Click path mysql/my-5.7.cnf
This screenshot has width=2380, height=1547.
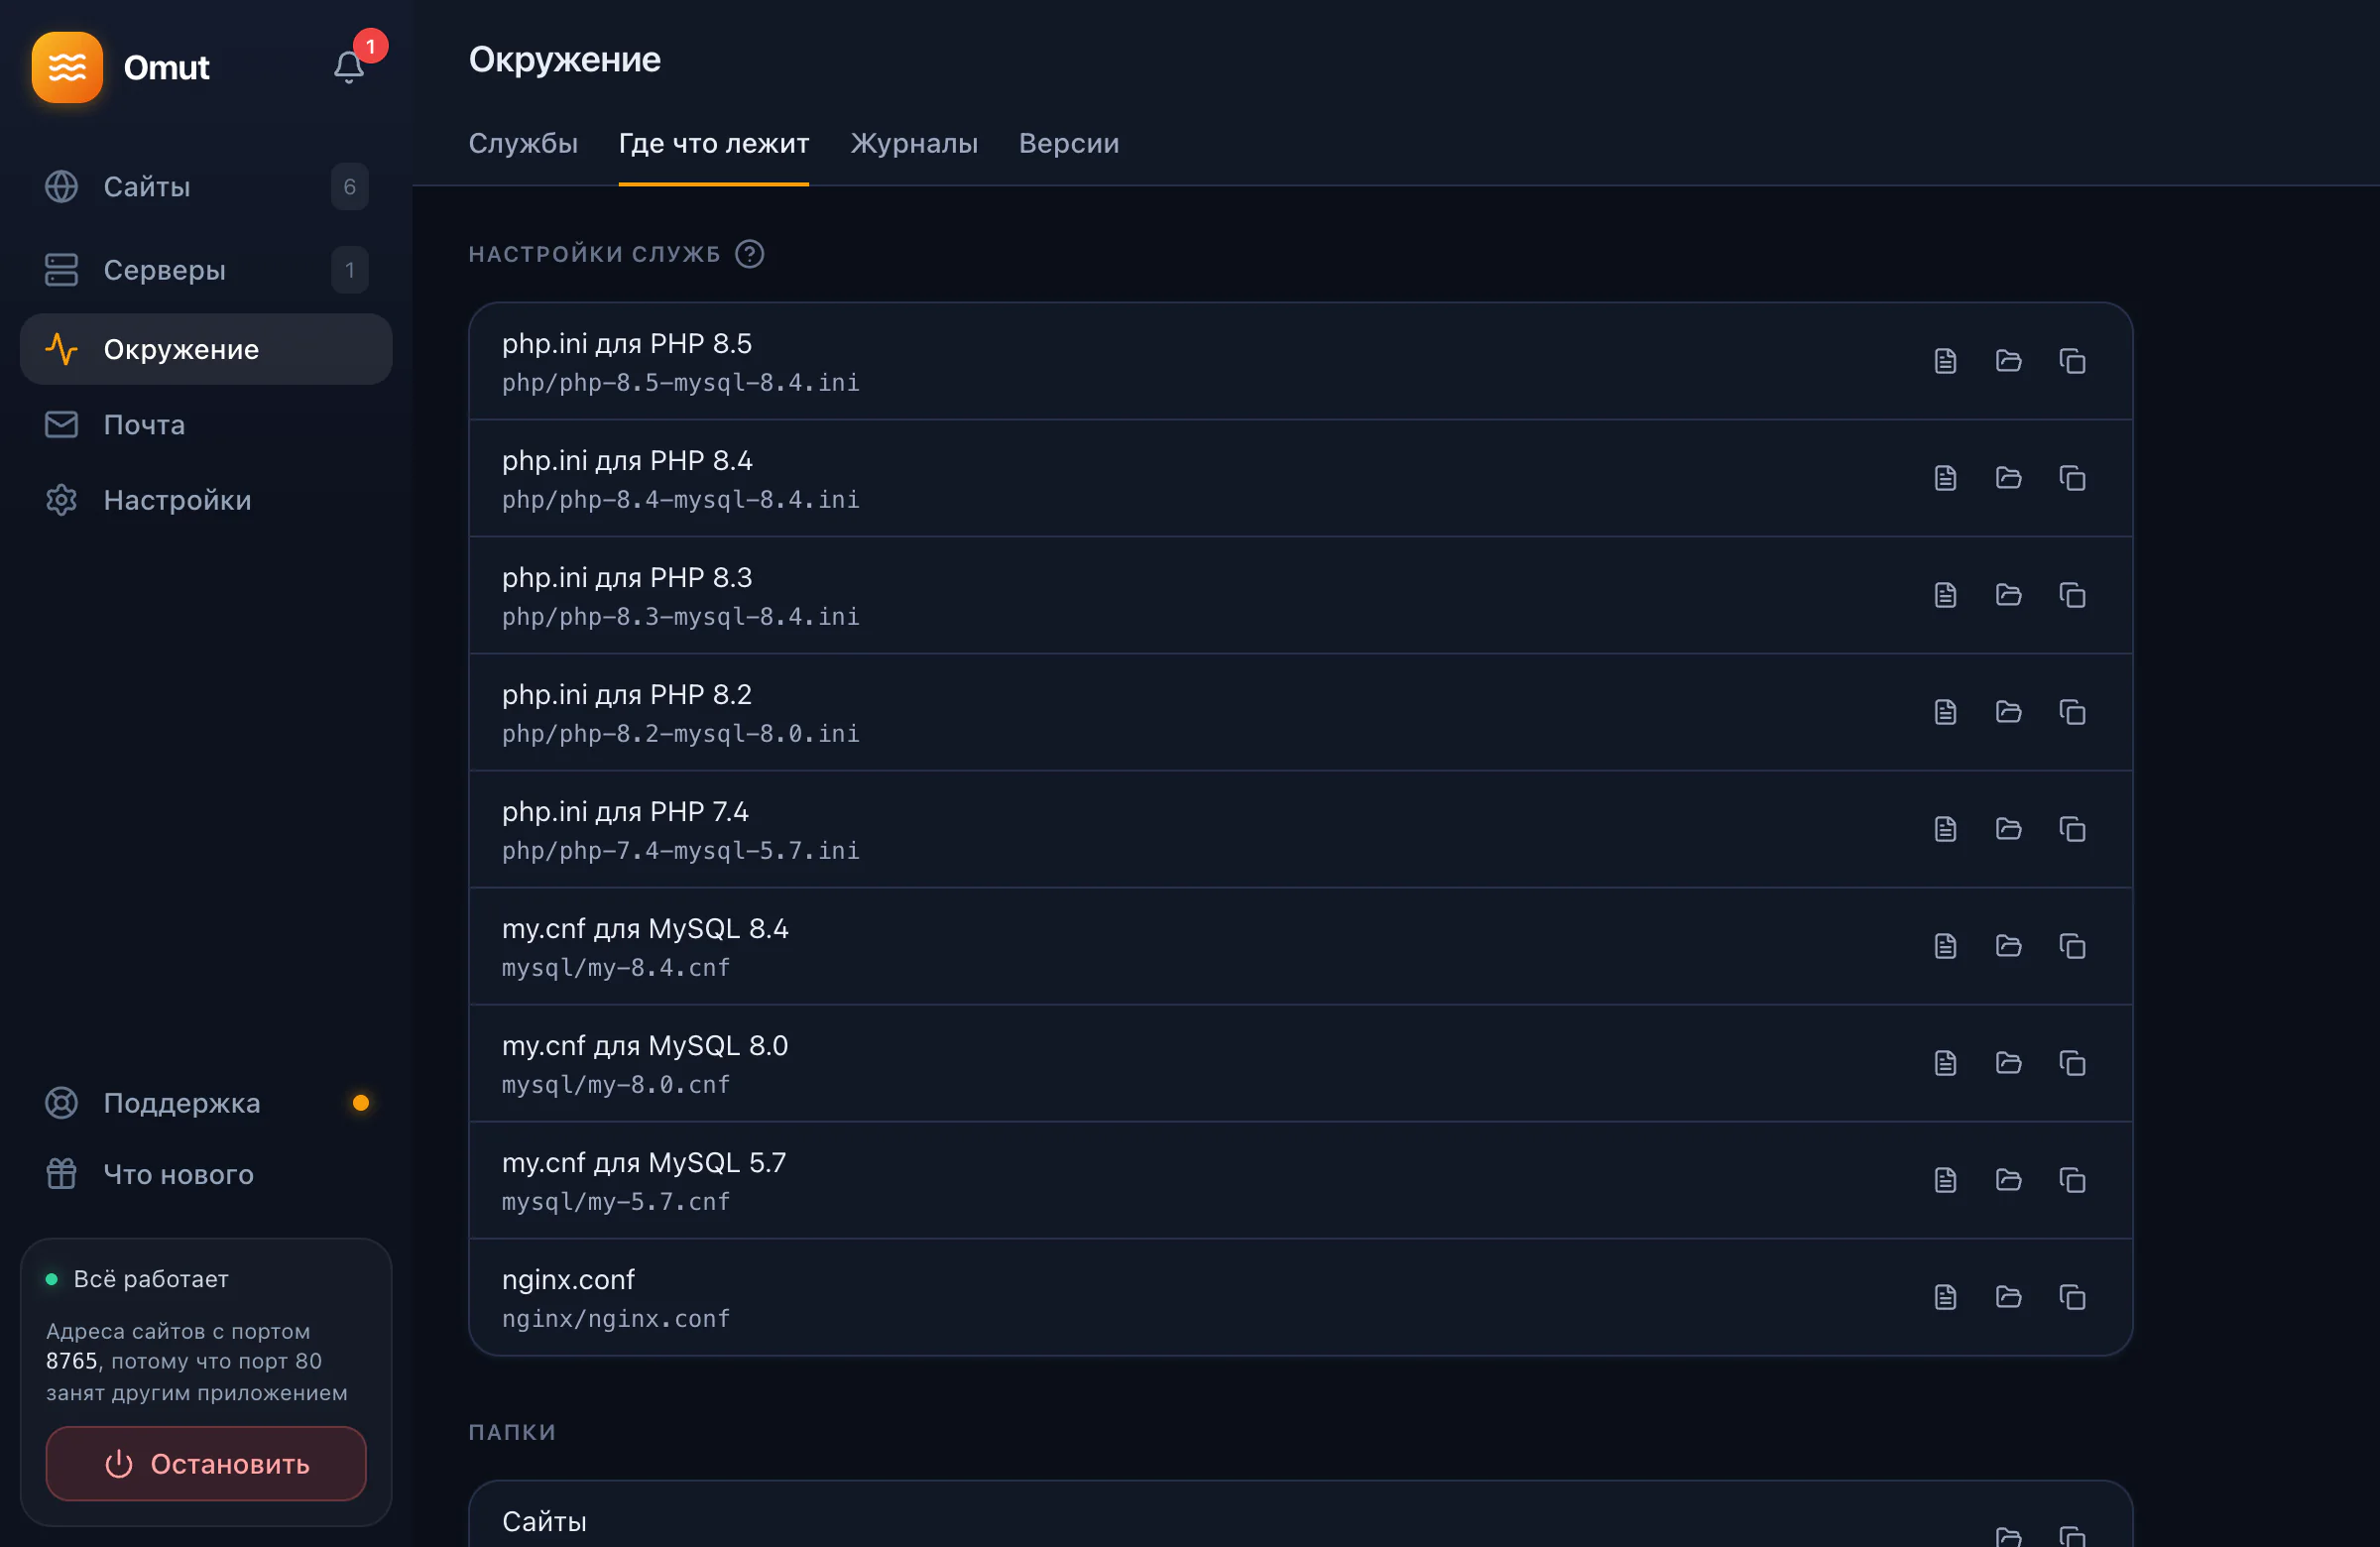(x=616, y=1202)
